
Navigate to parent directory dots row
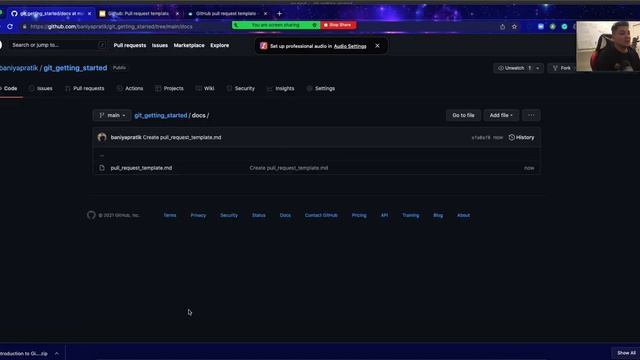(102, 156)
